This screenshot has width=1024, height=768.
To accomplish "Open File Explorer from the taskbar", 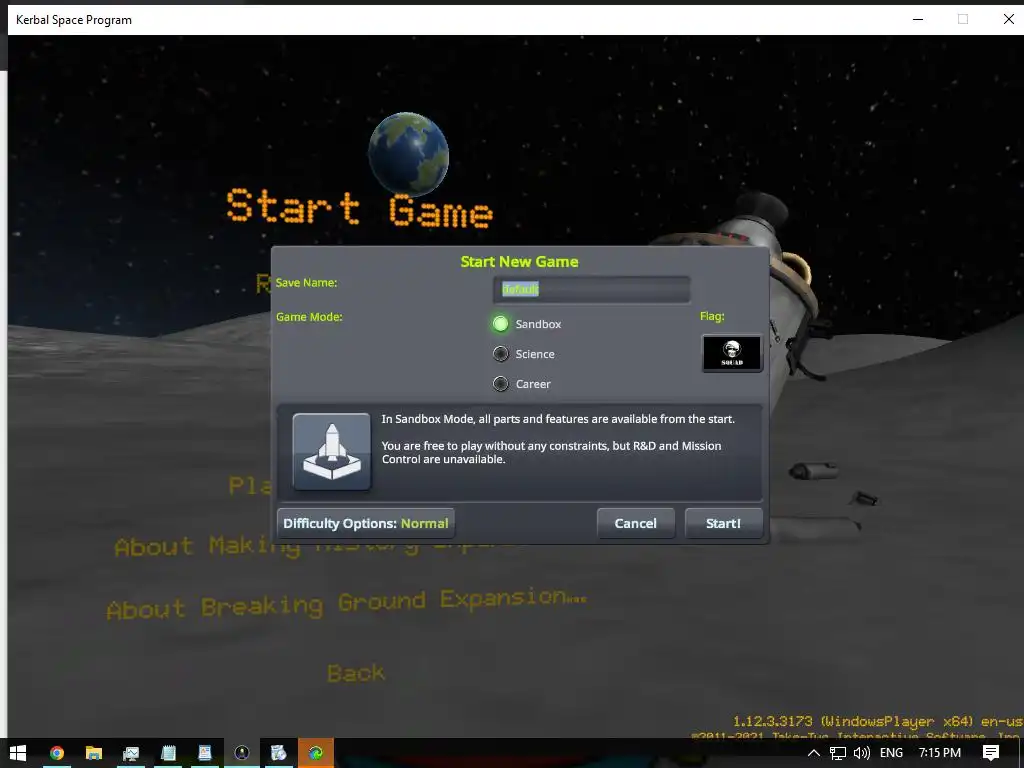I will tap(93, 753).
